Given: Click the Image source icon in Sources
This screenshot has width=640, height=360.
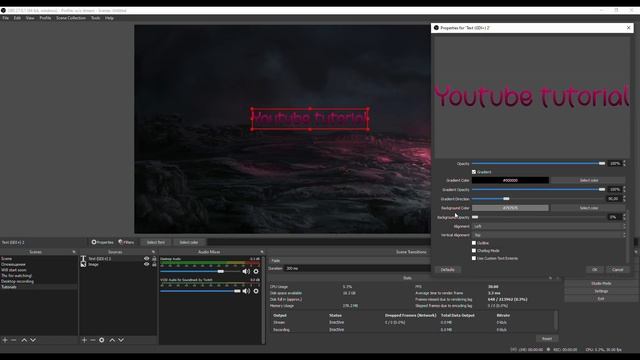Looking at the screenshot, I should (83, 264).
